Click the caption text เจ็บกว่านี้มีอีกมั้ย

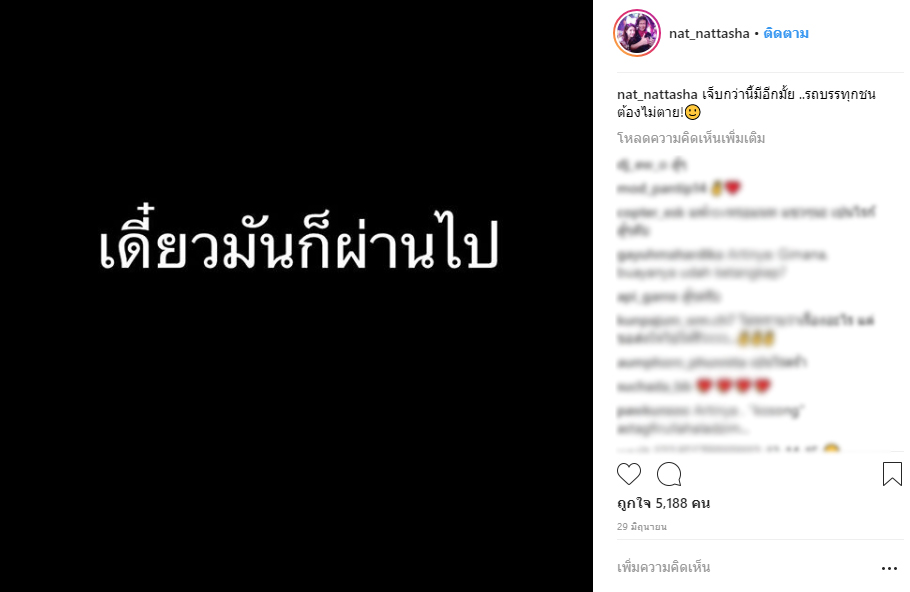748,94
